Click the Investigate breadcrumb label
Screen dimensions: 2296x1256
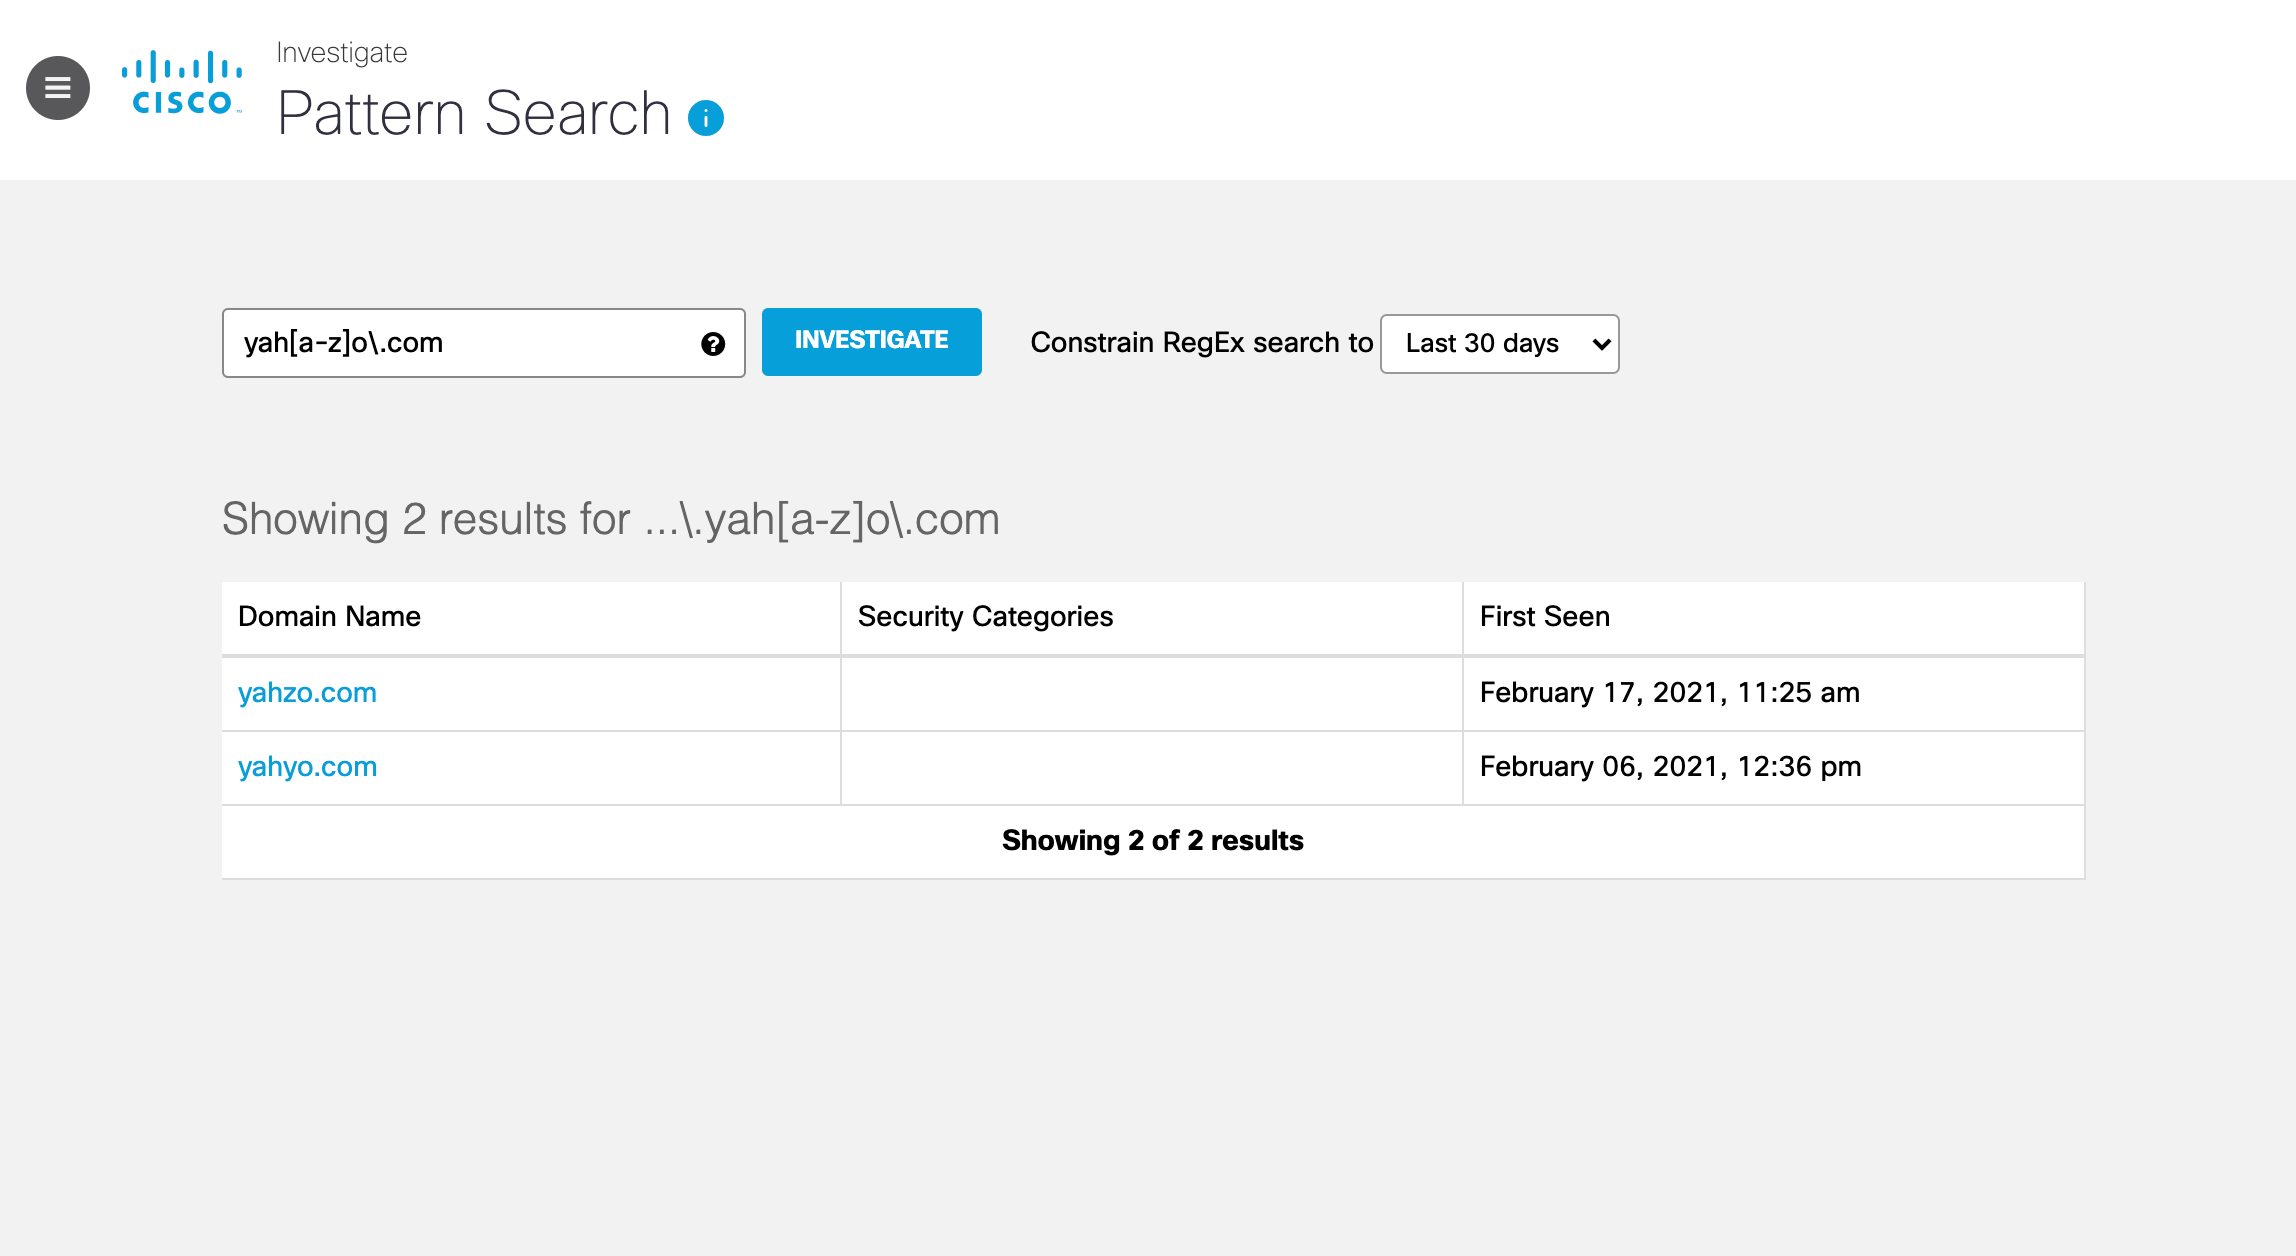tap(341, 52)
